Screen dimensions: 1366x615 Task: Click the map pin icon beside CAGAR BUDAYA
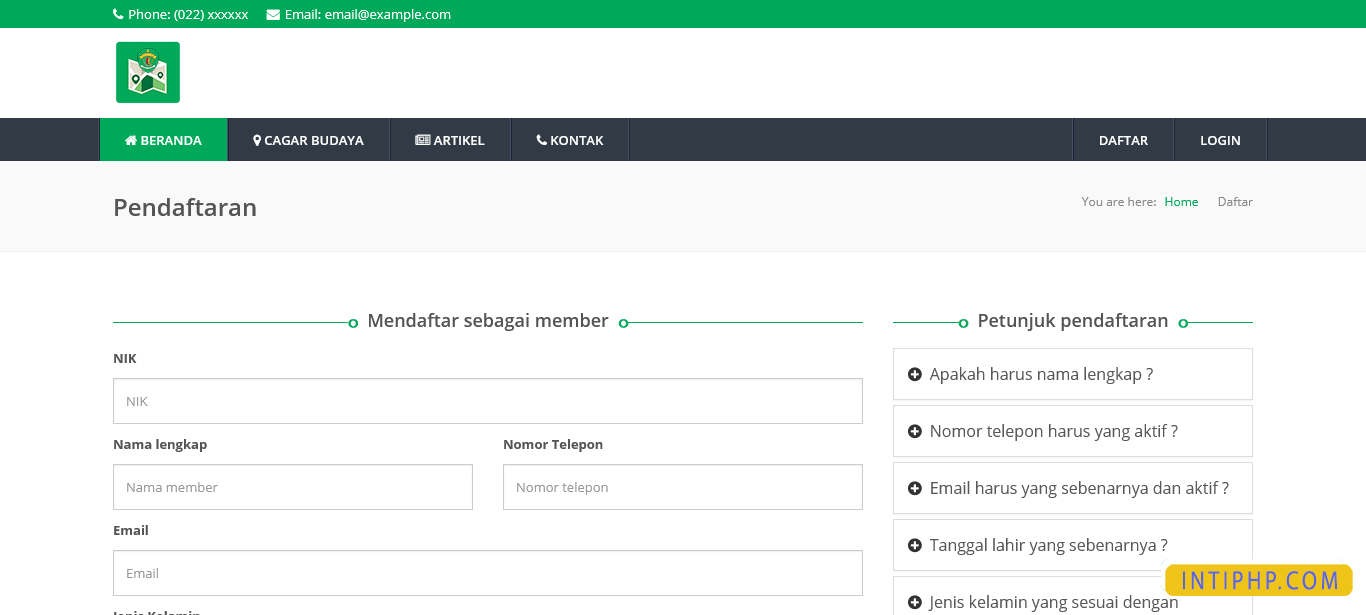coord(257,140)
